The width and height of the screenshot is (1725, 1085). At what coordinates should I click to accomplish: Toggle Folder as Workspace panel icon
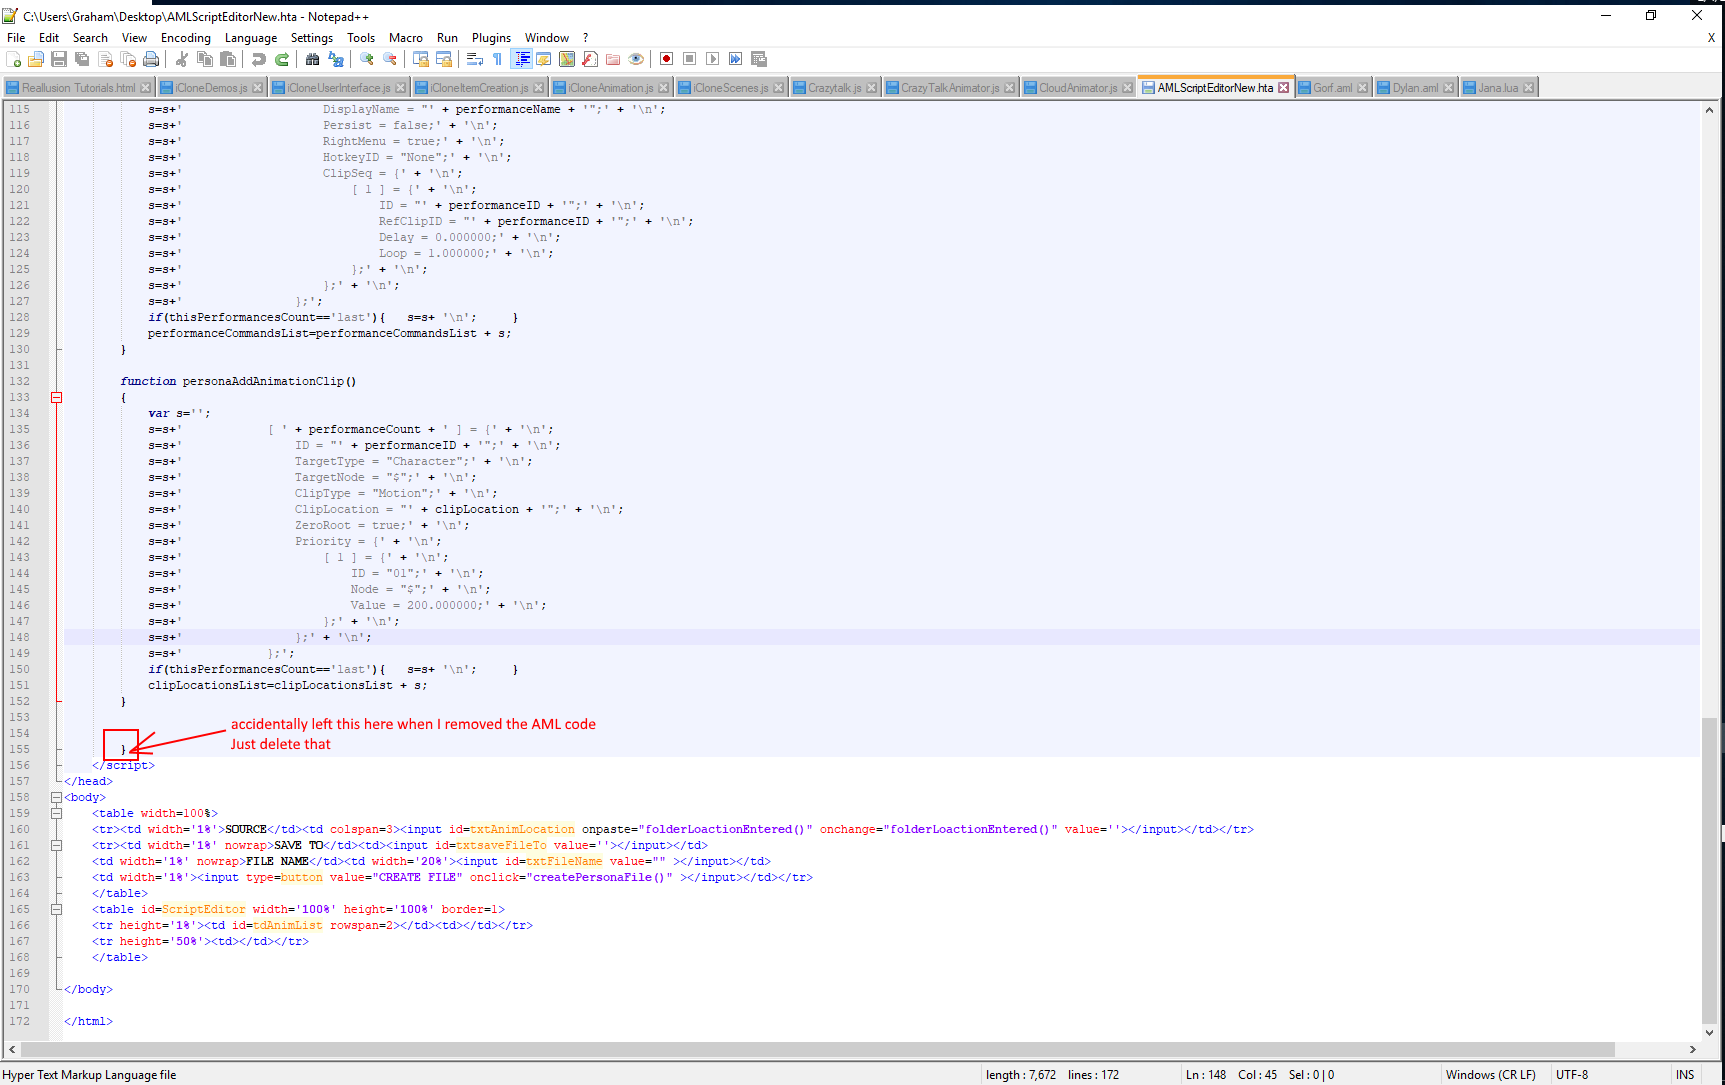point(613,60)
